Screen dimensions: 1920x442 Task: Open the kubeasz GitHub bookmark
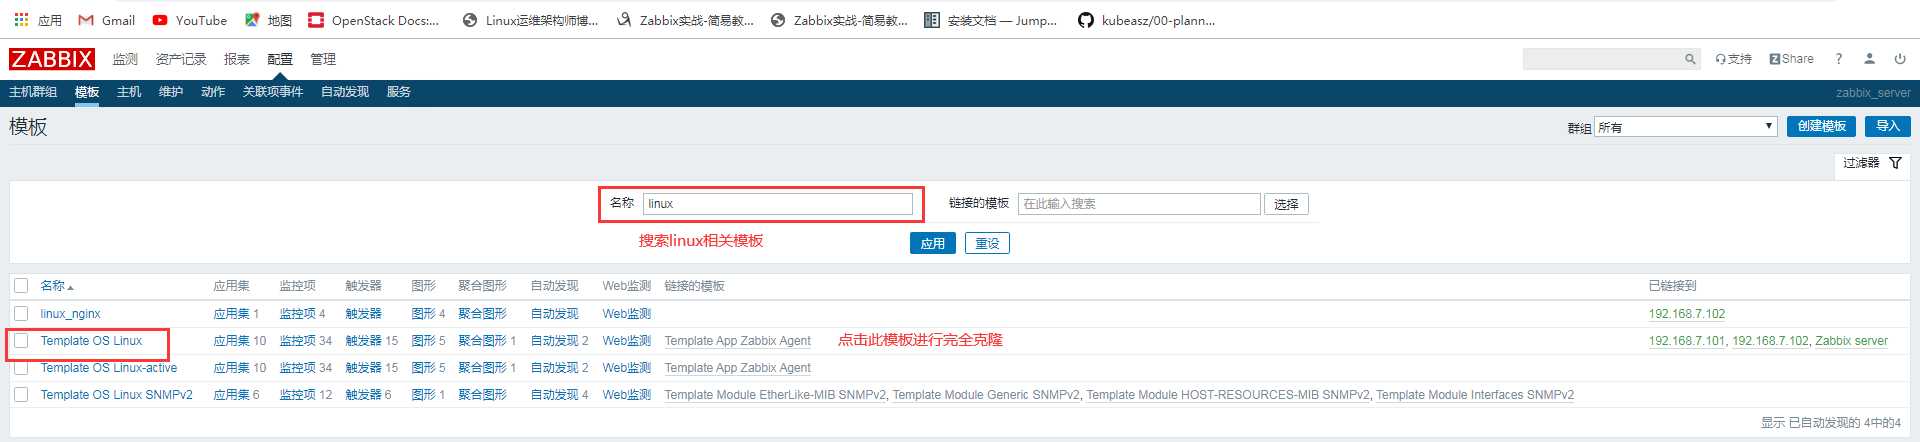click(1146, 20)
